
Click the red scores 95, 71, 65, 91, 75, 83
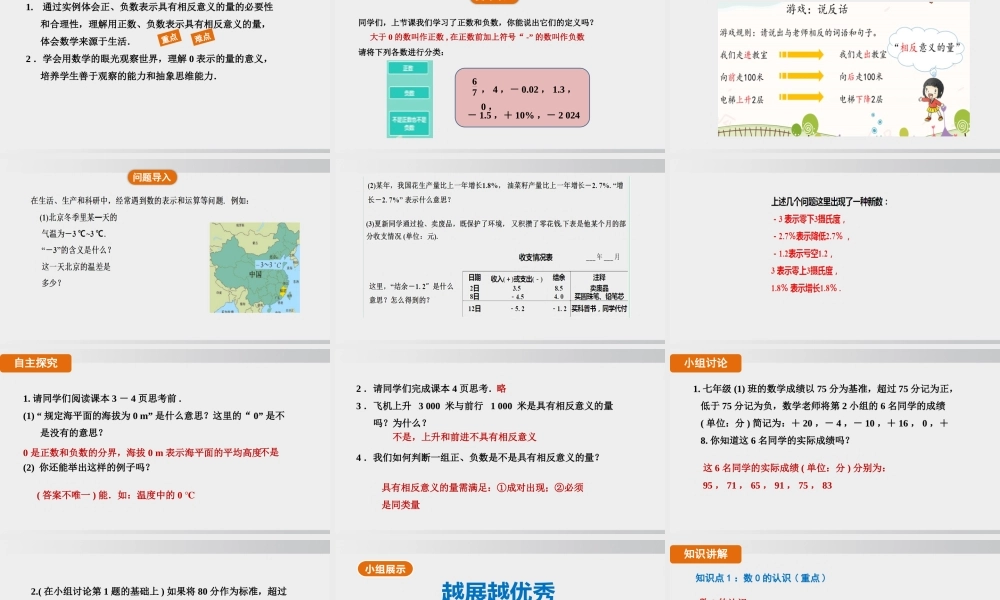tap(767, 486)
